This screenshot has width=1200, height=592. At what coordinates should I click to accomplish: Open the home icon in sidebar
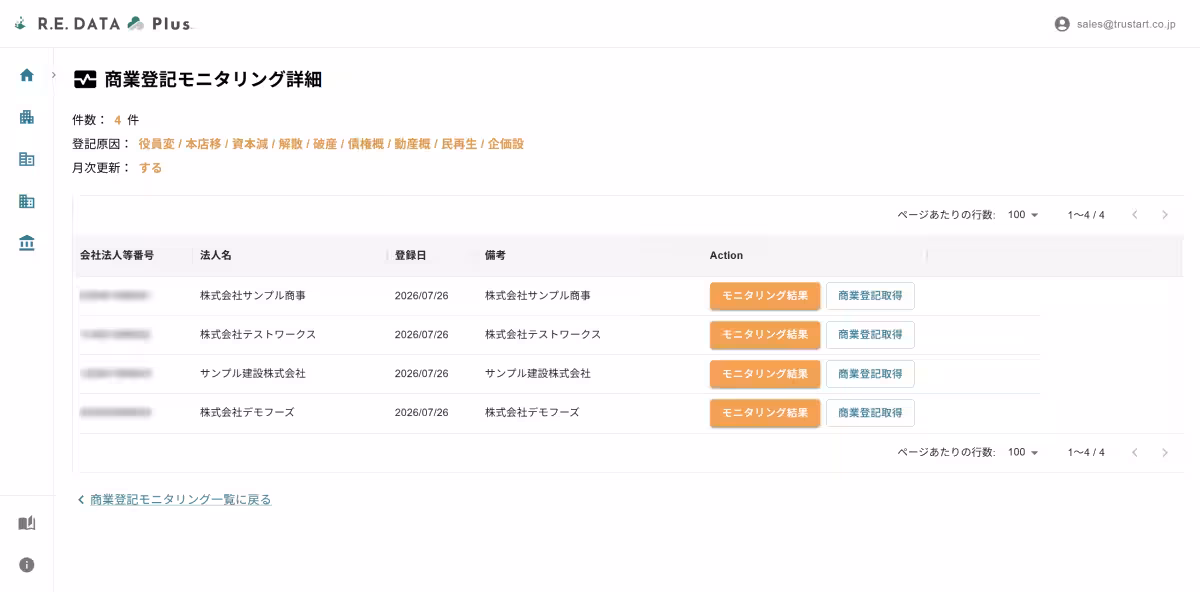27,75
